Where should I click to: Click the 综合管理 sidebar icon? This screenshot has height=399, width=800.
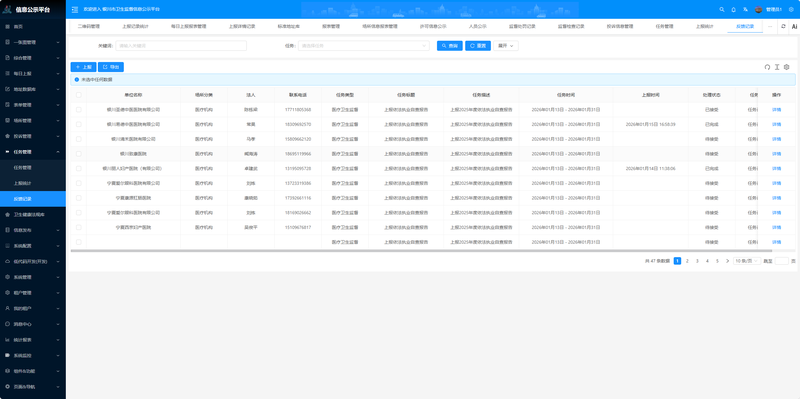click(7, 58)
